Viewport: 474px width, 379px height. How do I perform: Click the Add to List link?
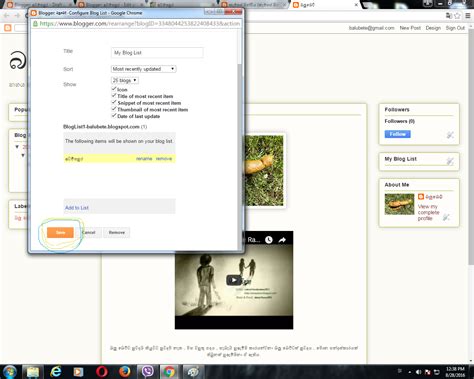(77, 208)
